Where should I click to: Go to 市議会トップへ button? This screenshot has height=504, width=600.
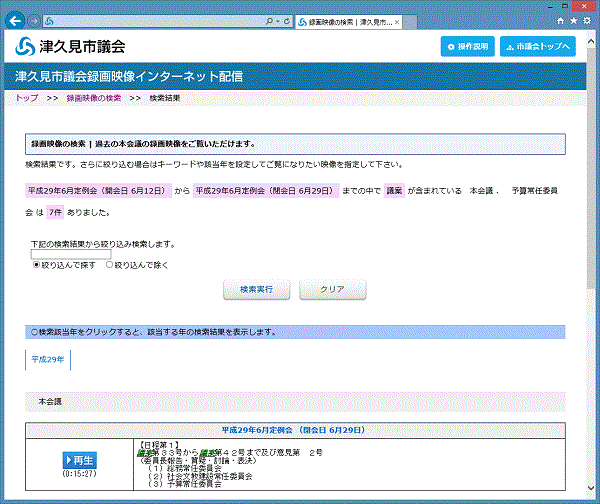click(x=538, y=47)
